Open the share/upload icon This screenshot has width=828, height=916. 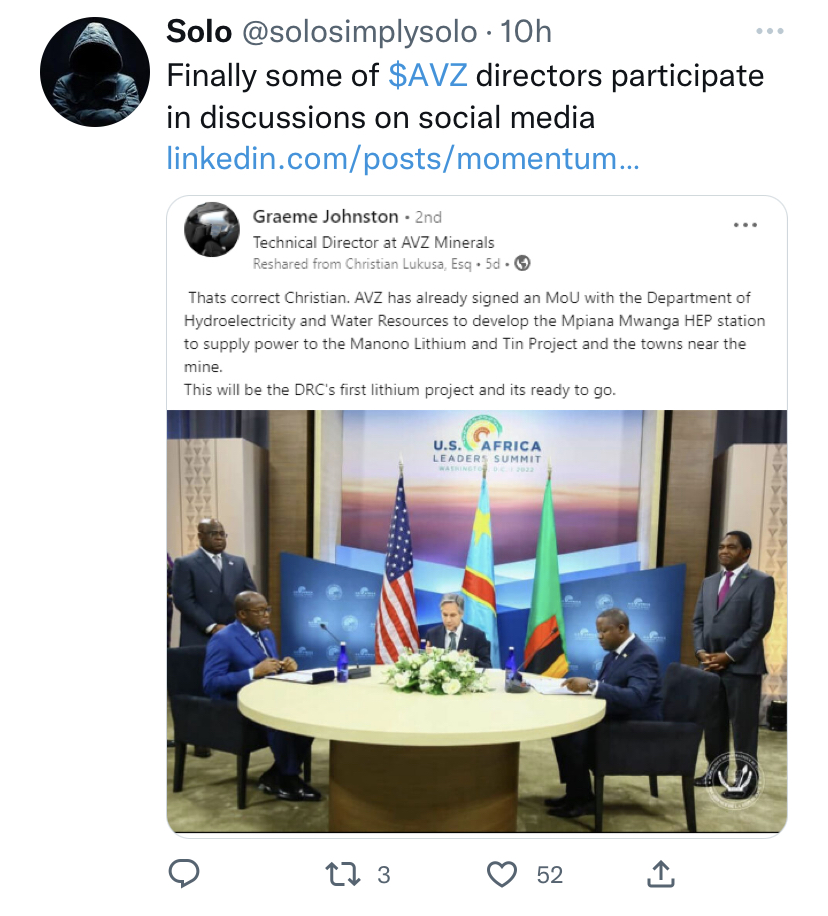pos(660,875)
